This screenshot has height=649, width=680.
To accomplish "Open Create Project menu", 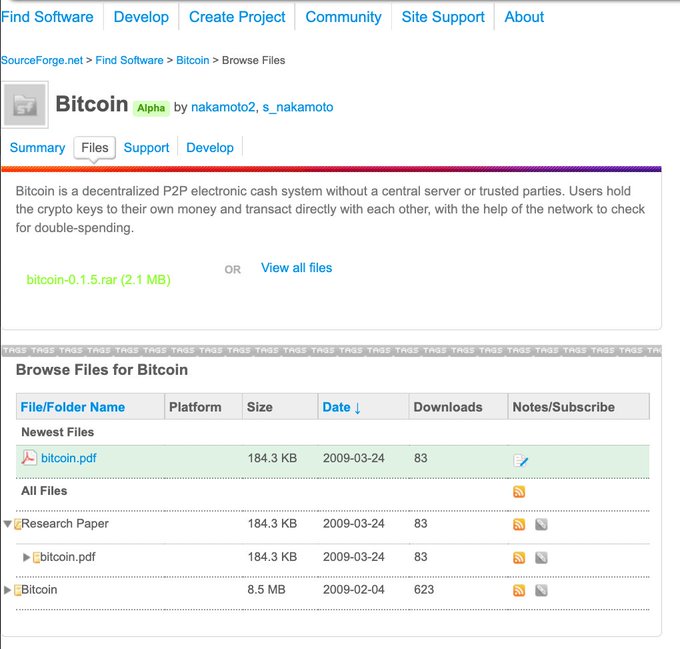I will 237,17.
